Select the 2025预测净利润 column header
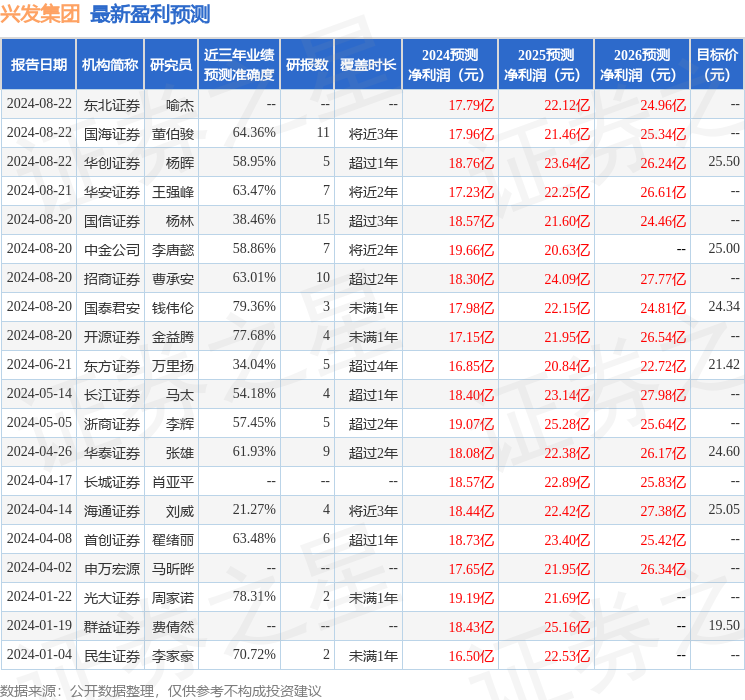 (x=546, y=65)
